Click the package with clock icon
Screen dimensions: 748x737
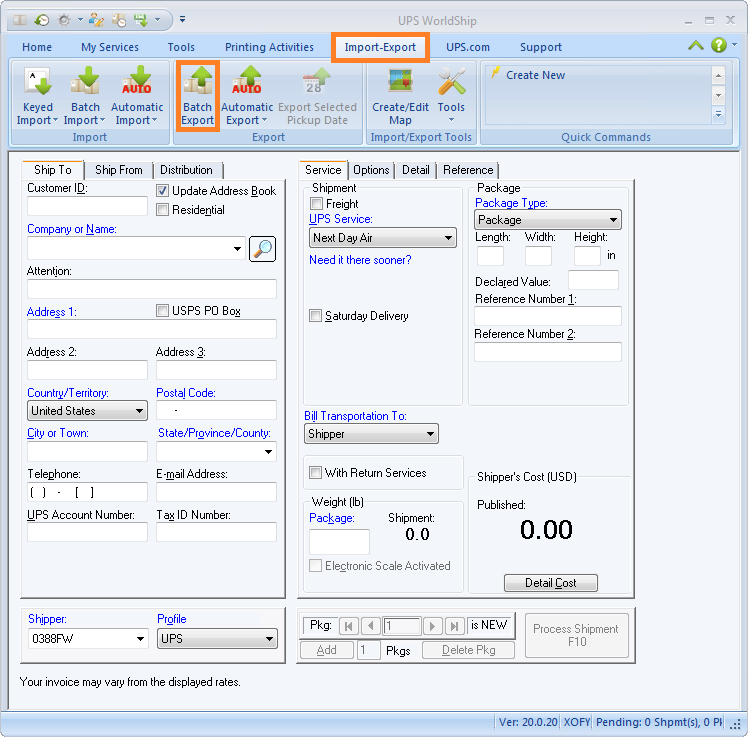click(x=119, y=20)
